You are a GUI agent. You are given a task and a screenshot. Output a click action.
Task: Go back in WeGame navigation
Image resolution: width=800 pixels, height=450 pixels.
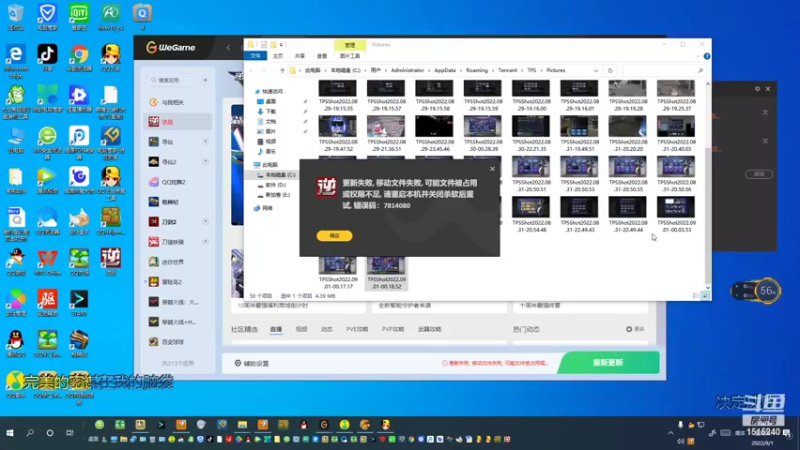click(x=228, y=47)
